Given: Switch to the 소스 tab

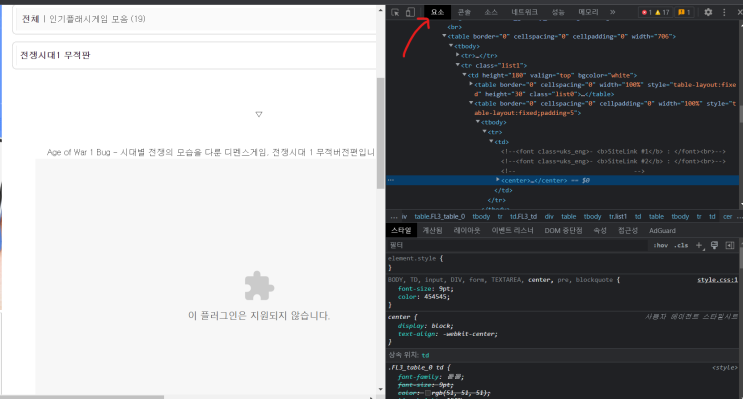Looking at the screenshot, I should pyautogui.click(x=490, y=12).
